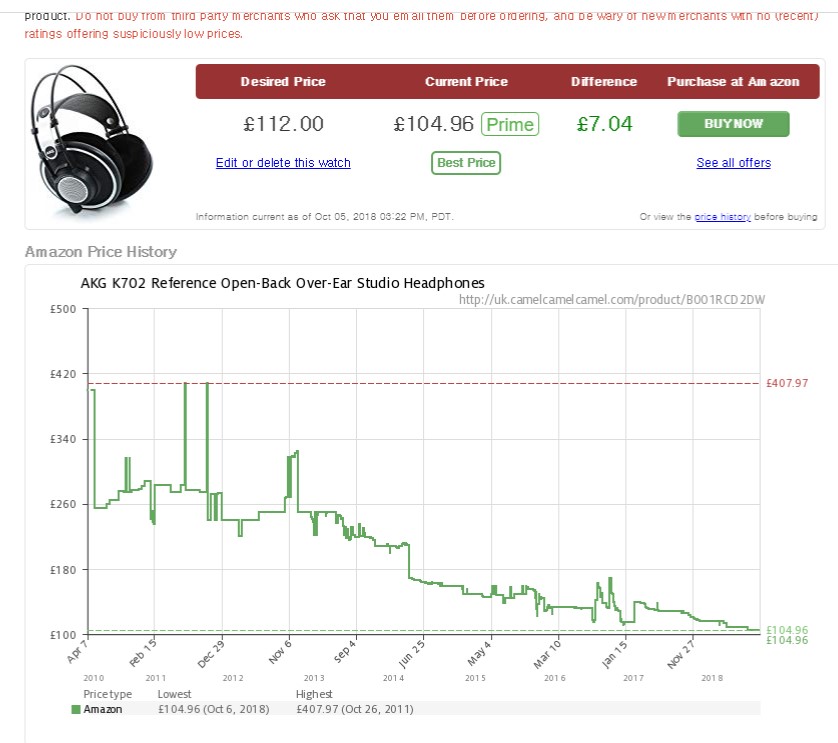Click the Highest legend column header

pyautogui.click(x=314, y=694)
